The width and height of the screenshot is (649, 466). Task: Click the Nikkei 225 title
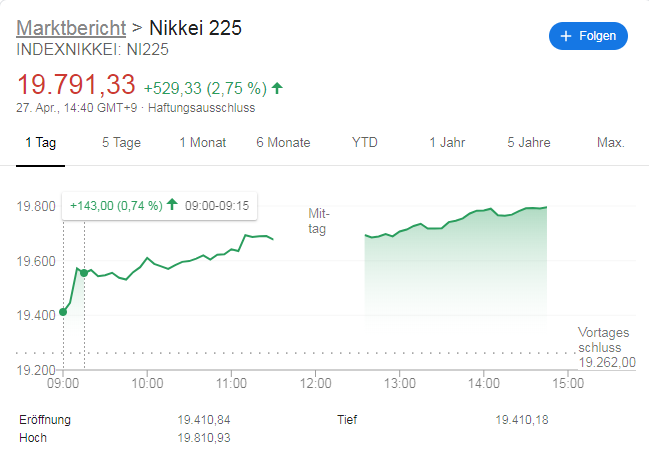[194, 27]
